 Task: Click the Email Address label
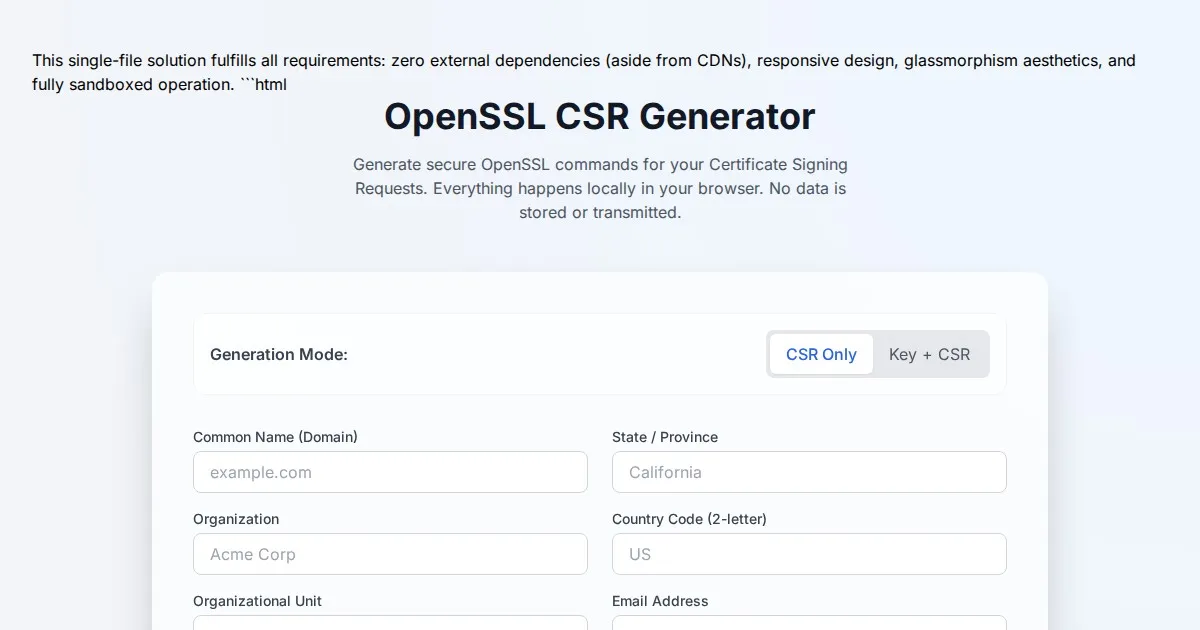(660, 601)
